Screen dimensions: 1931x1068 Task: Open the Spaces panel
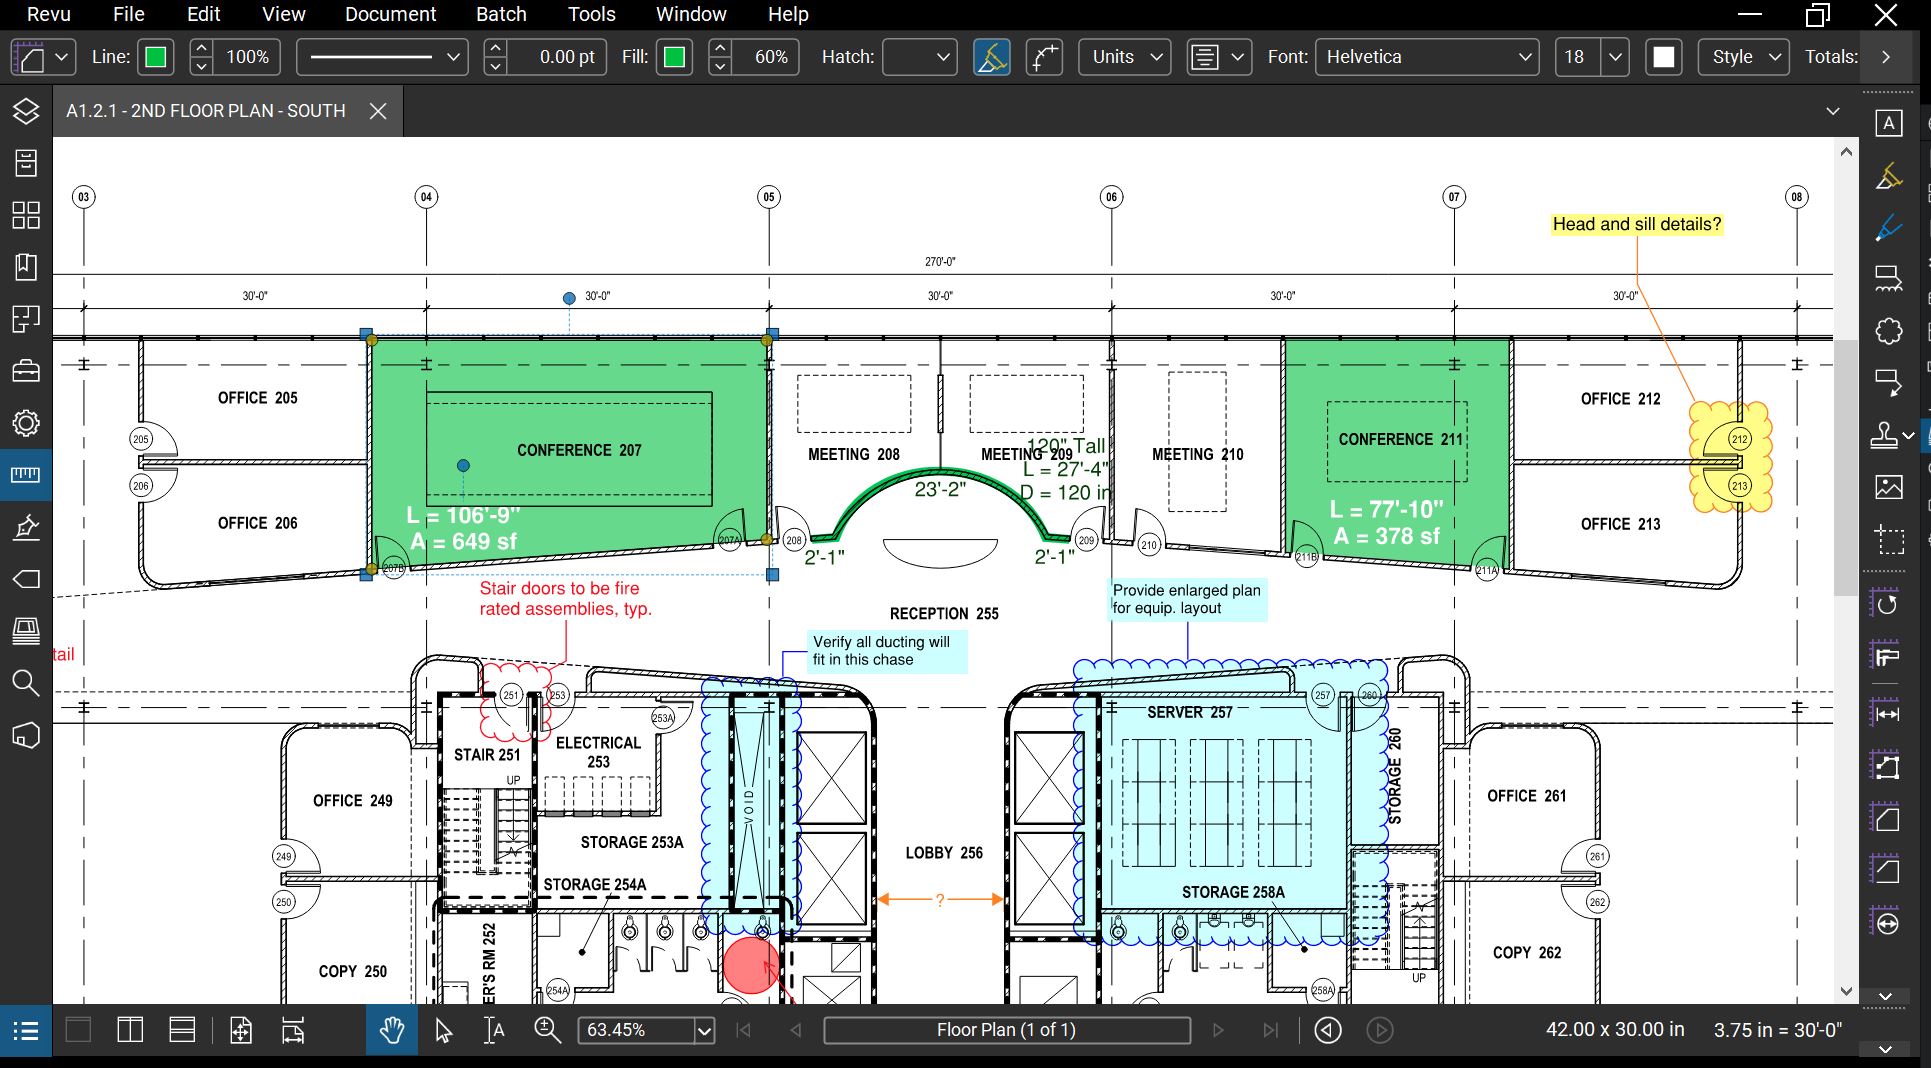click(x=25, y=318)
